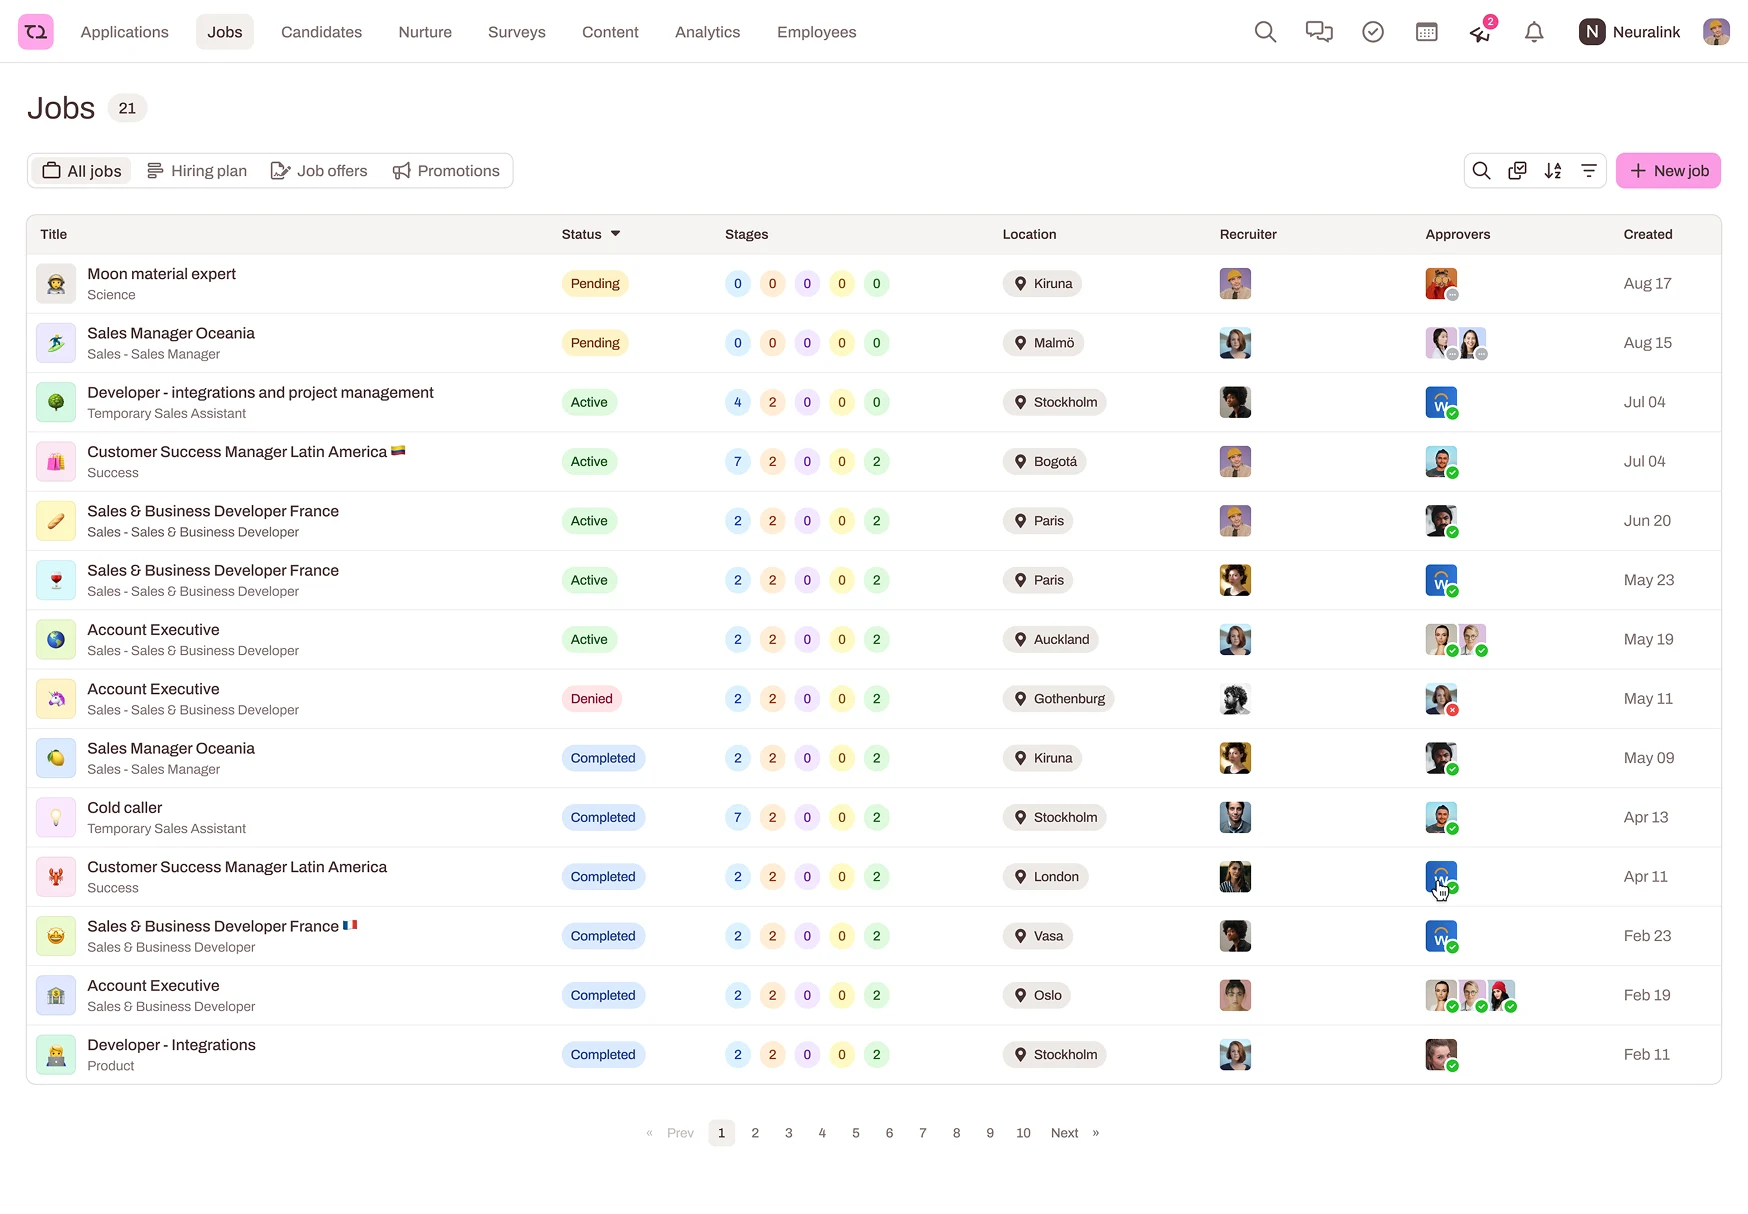
Task: Go to the Applications menu
Action: click(125, 32)
